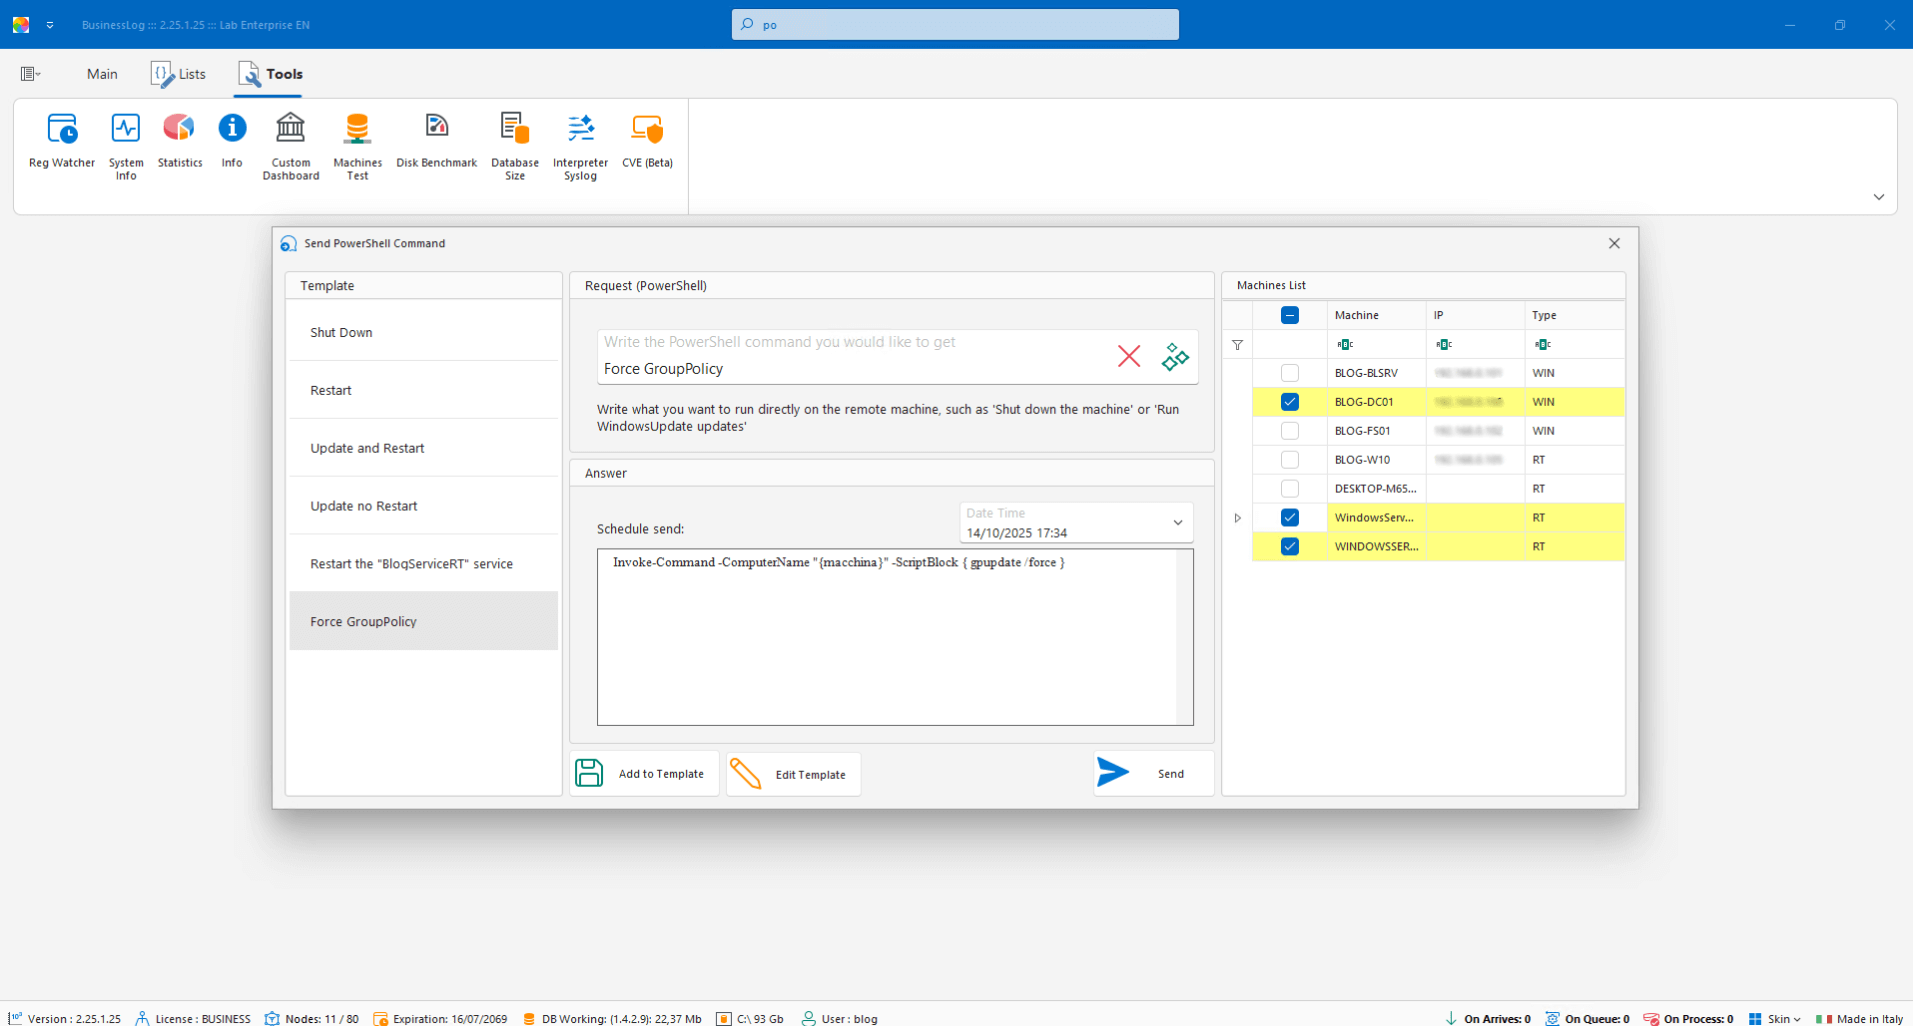The image size is (1913, 1026).
Task: Expand the WindowsServ... machine row
Action: 1237,518
